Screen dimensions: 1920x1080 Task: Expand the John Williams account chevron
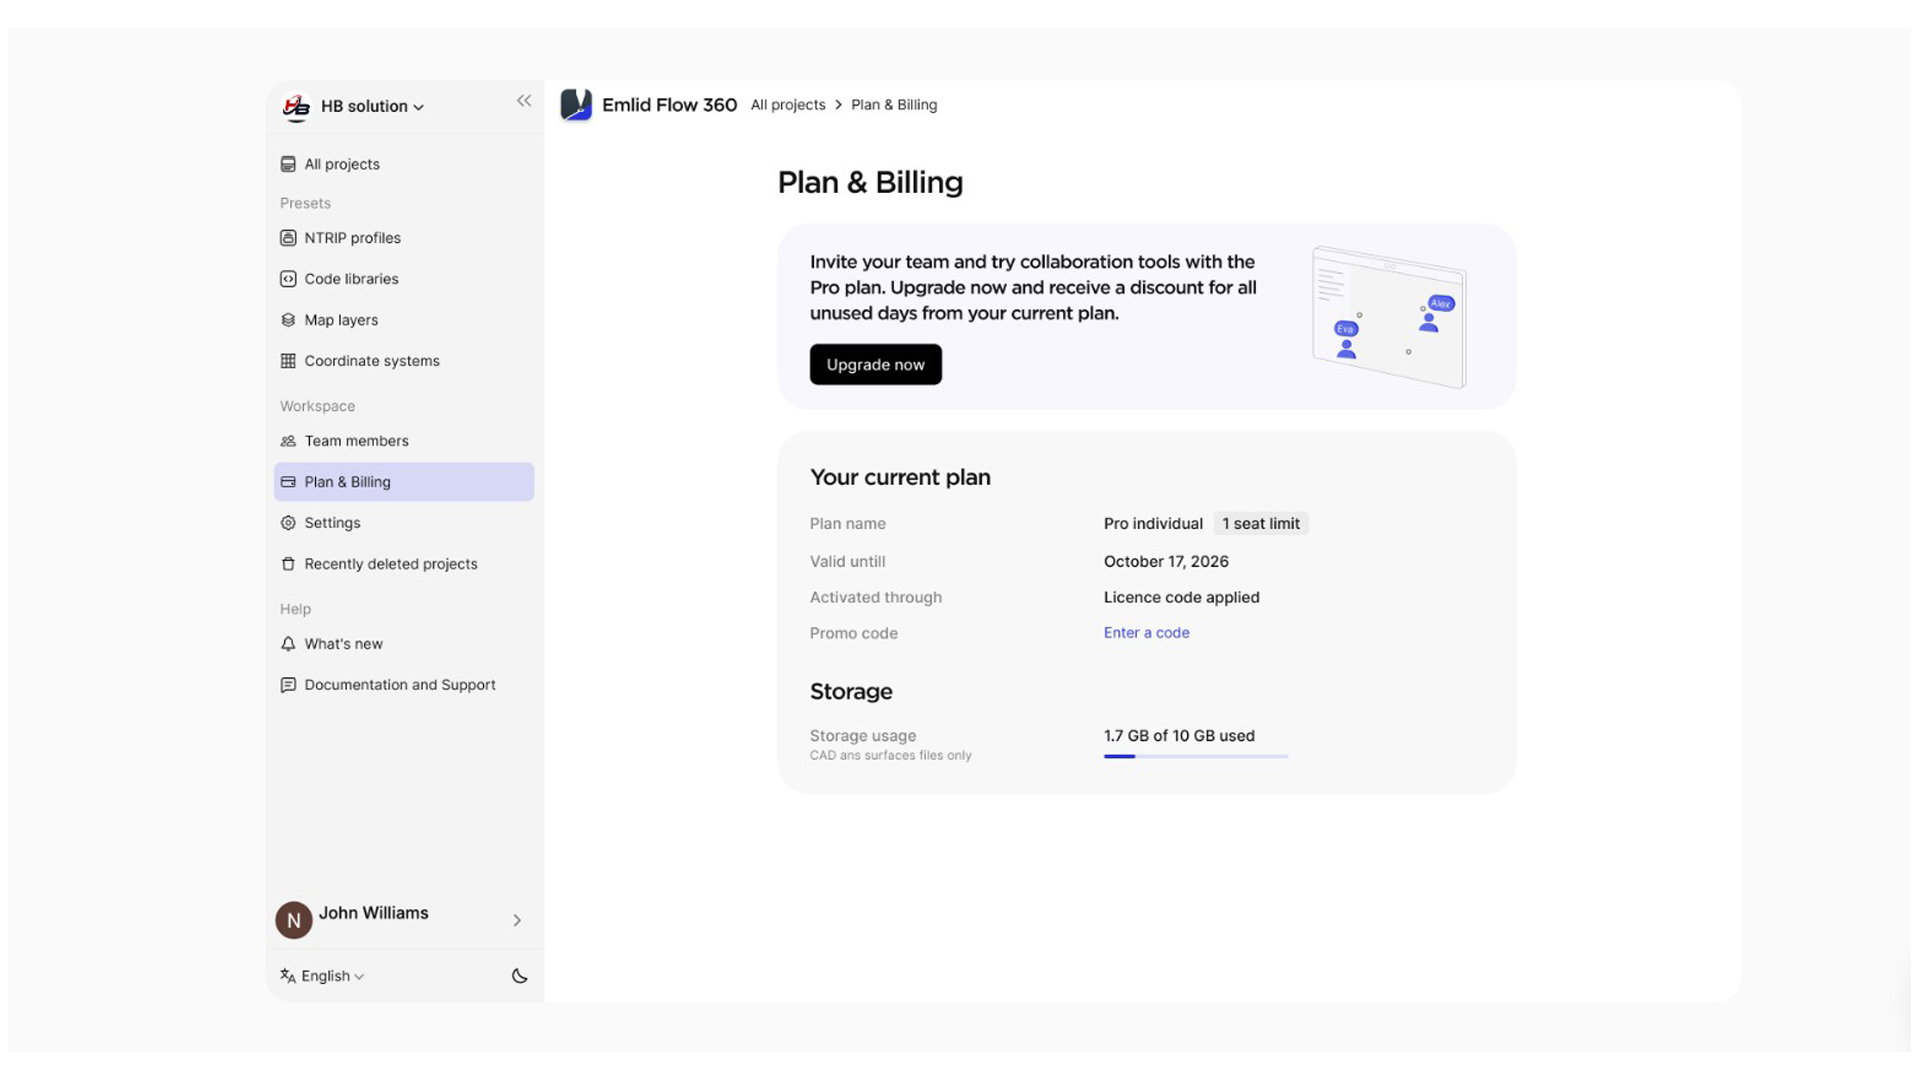point(517,920)
